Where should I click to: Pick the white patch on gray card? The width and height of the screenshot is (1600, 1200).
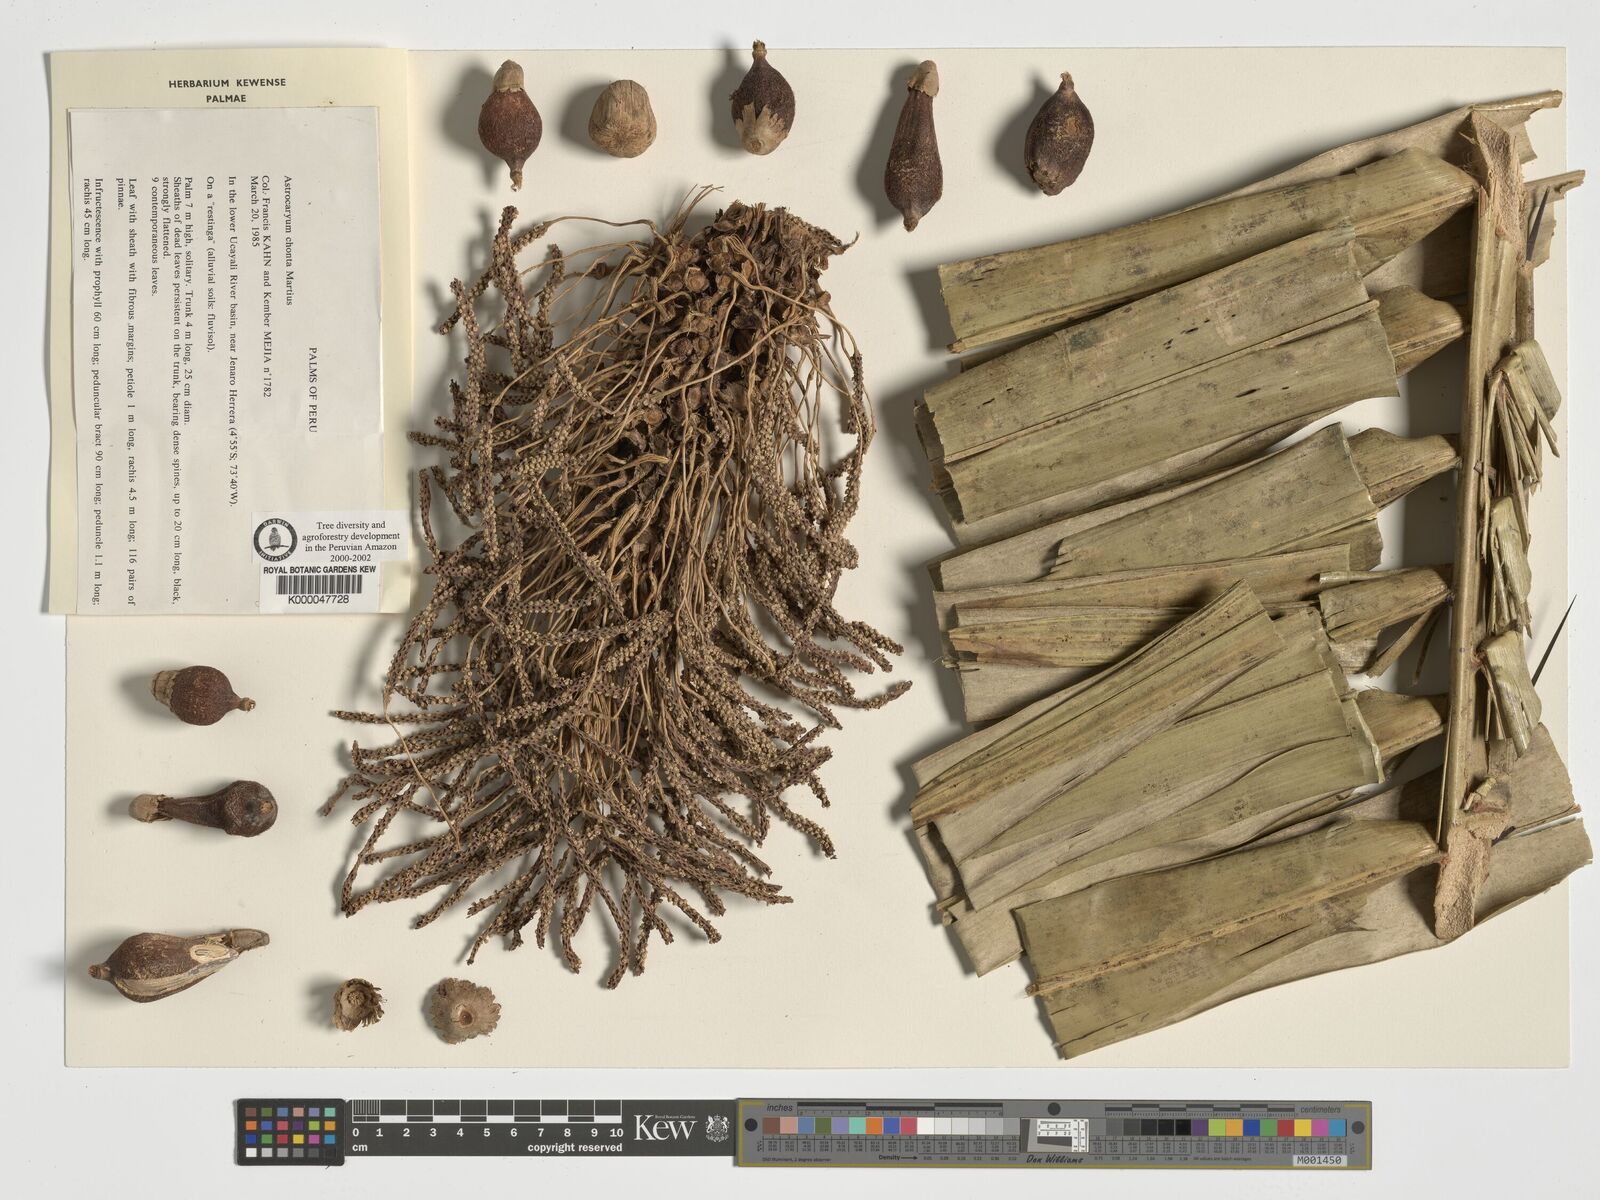coord(925,1127)
